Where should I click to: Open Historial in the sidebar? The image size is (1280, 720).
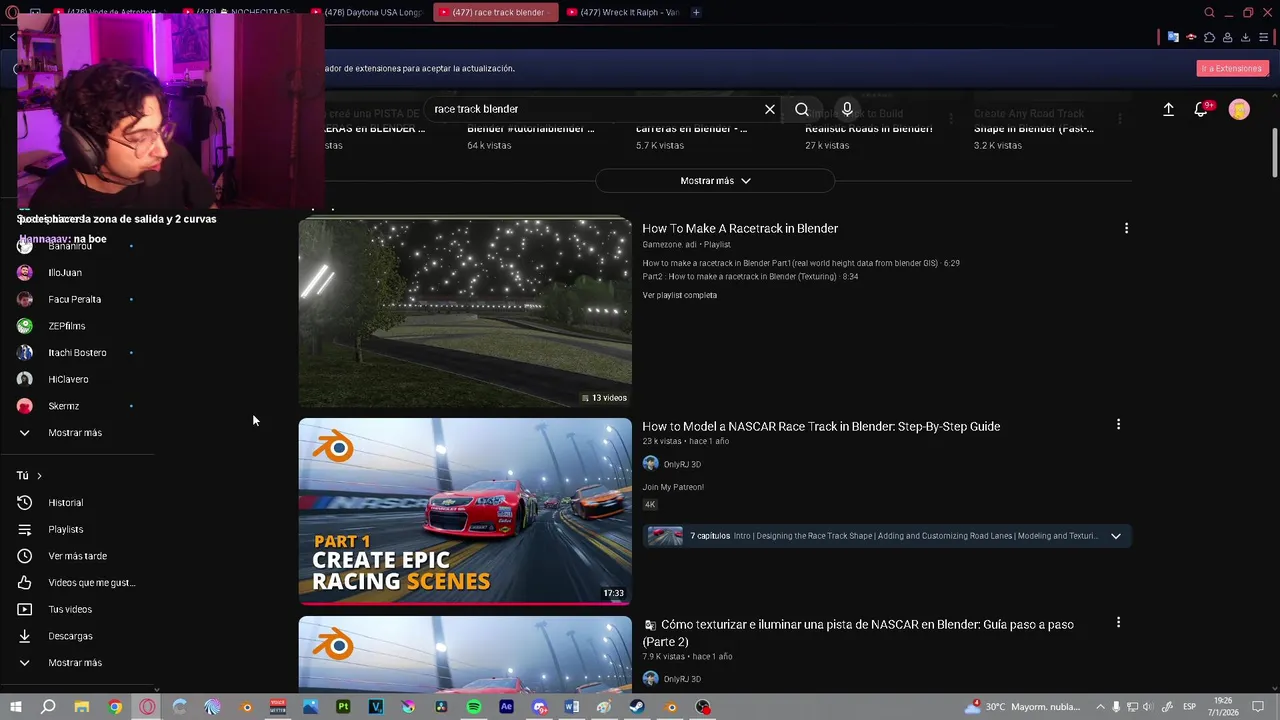tap(66, 503)
